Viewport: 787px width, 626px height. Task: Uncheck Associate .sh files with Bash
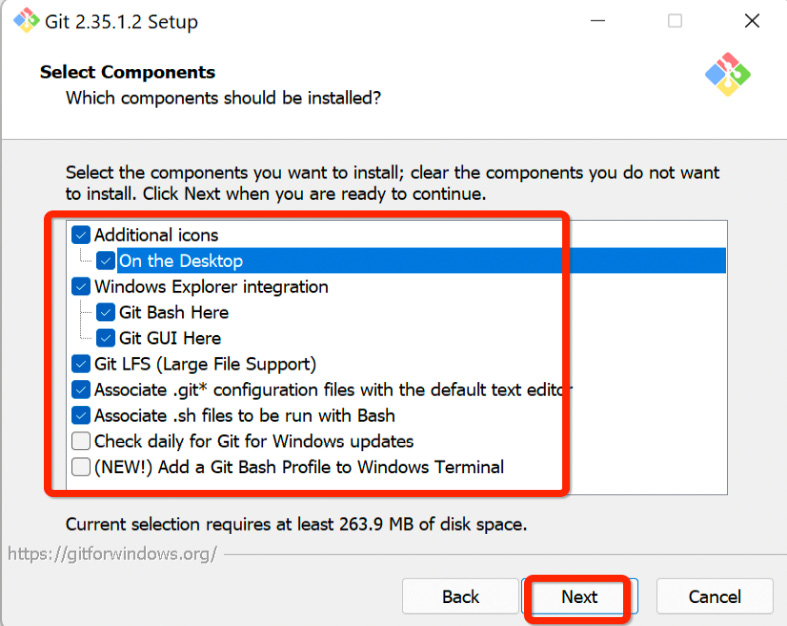[x=81, y=415]
